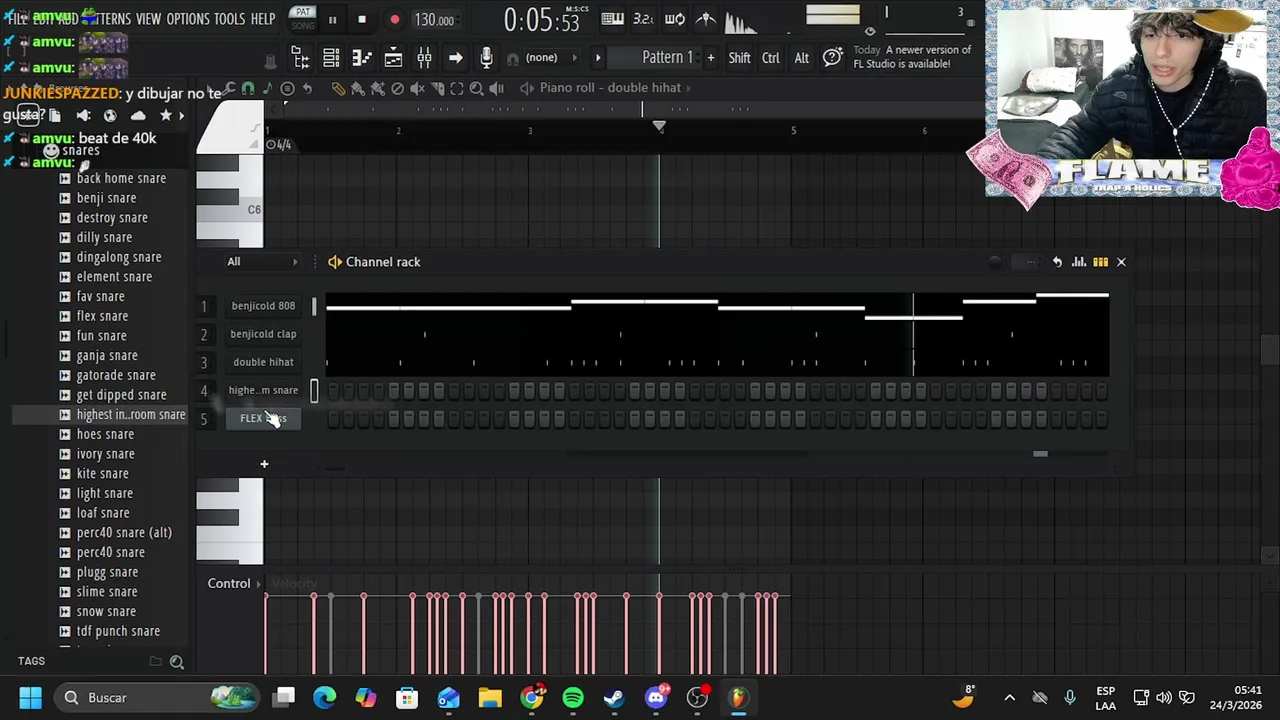Toggle the 3.2.1 countdown before recording
Screen dimensions: 1280x720
point(643,19)
